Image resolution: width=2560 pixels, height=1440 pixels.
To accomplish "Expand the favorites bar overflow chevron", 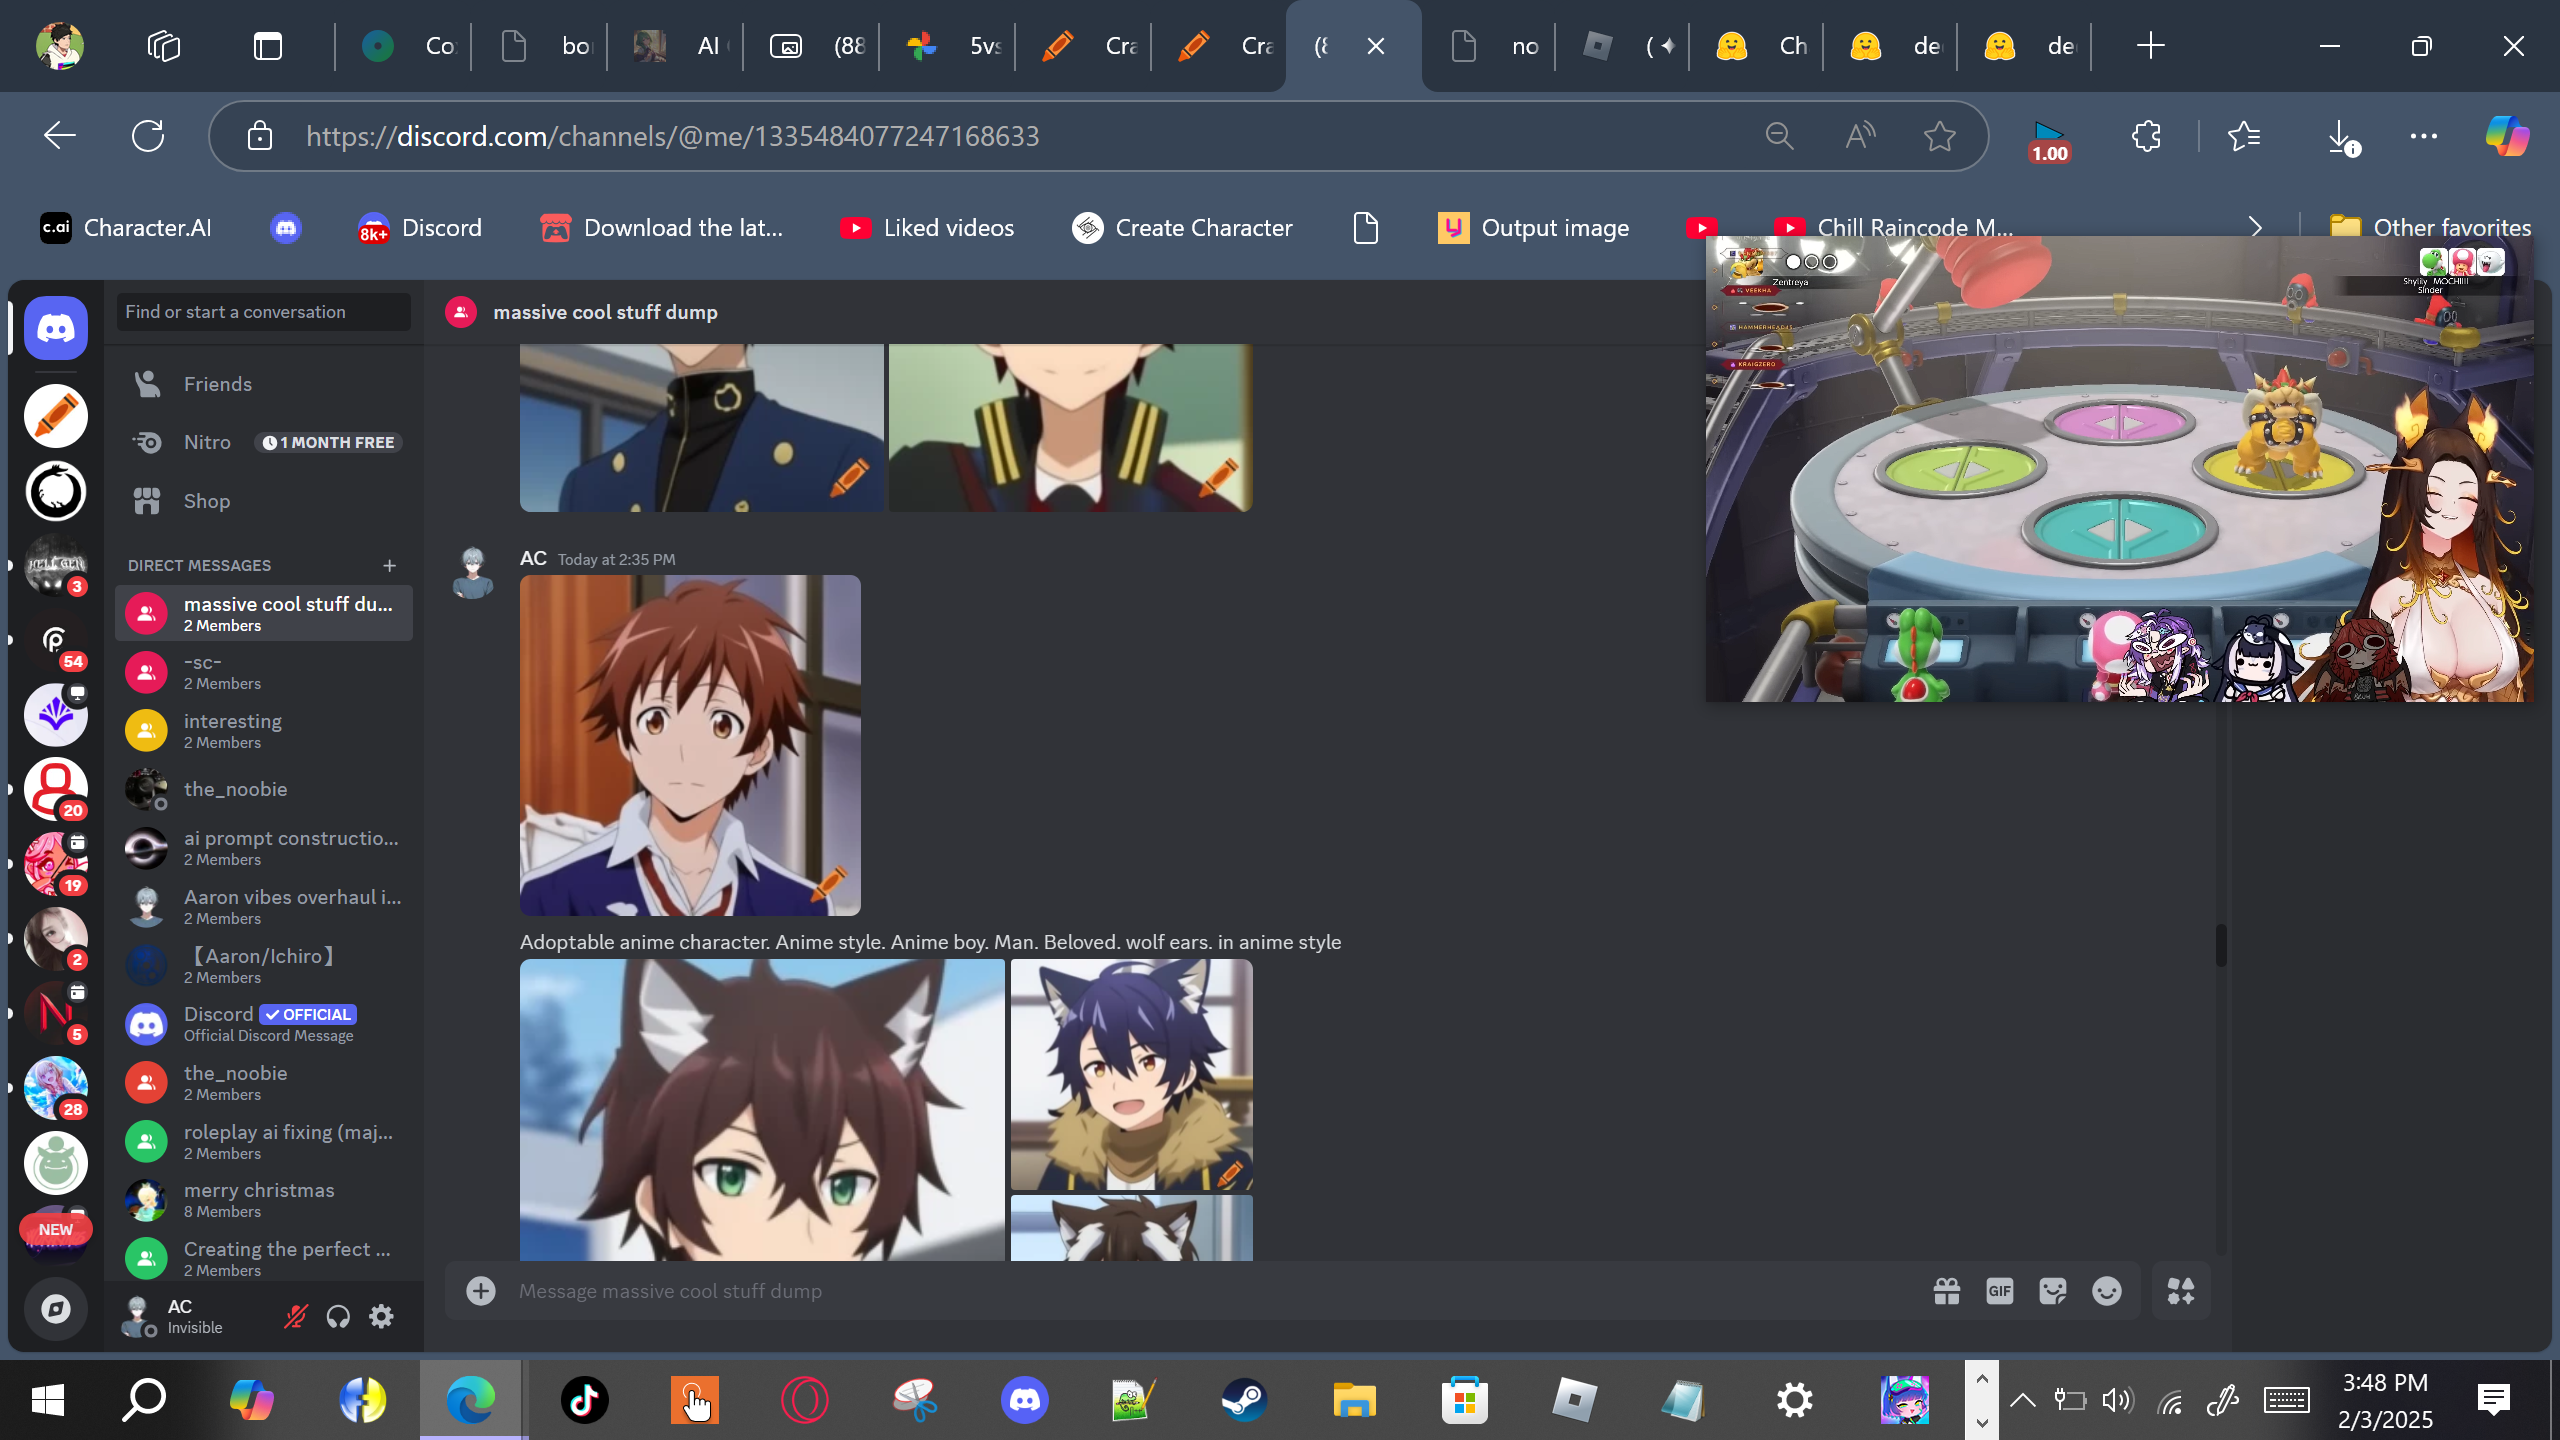I will coord(2256,228).
